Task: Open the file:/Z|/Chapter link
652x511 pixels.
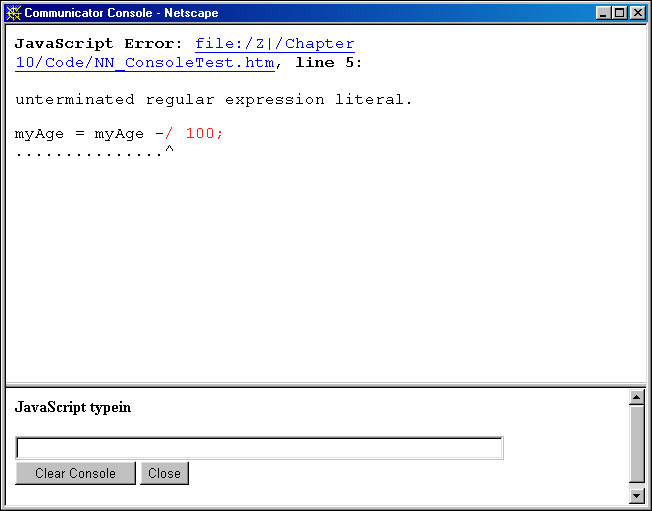Action: [274, 44]
